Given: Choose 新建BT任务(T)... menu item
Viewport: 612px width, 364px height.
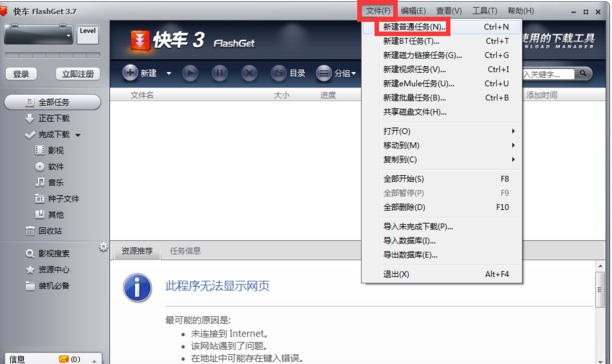Looking at the screenshot, I should point(442,41).
